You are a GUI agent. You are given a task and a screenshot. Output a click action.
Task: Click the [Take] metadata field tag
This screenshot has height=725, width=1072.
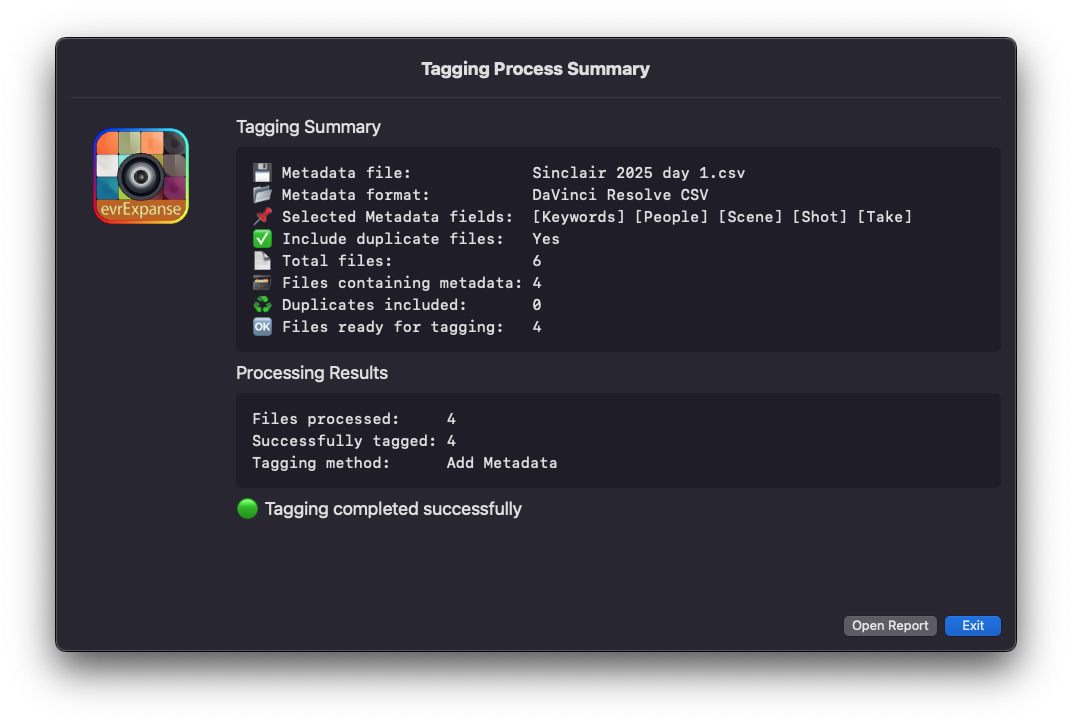[x=885, y=217]
